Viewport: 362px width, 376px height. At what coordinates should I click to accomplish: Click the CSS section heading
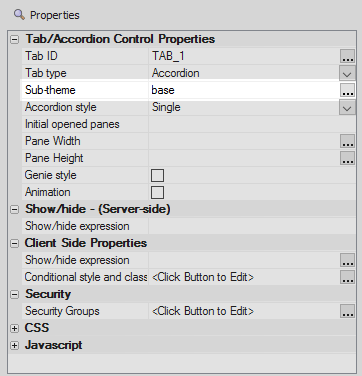coord(37,328)
